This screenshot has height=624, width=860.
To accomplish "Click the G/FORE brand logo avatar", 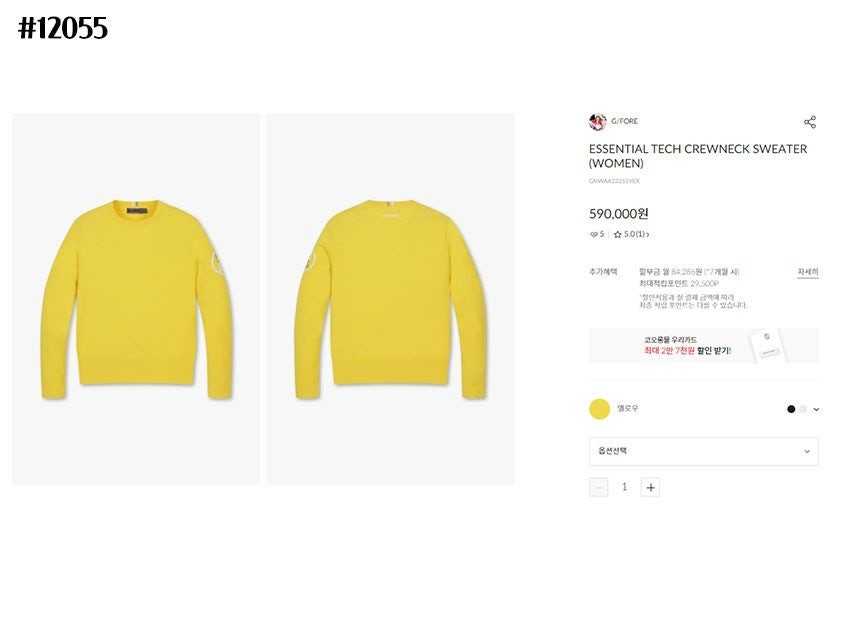I will click(x=597, y=122).
